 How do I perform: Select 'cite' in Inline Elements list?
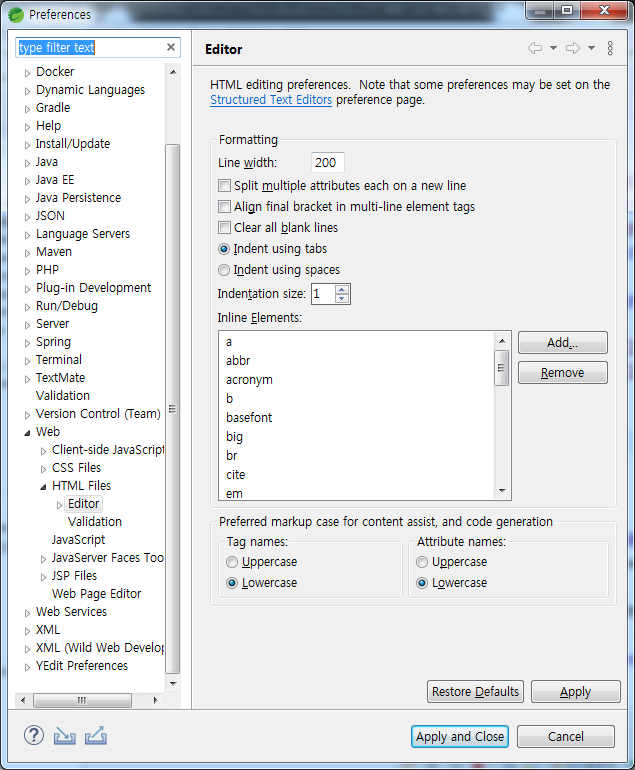236,475
